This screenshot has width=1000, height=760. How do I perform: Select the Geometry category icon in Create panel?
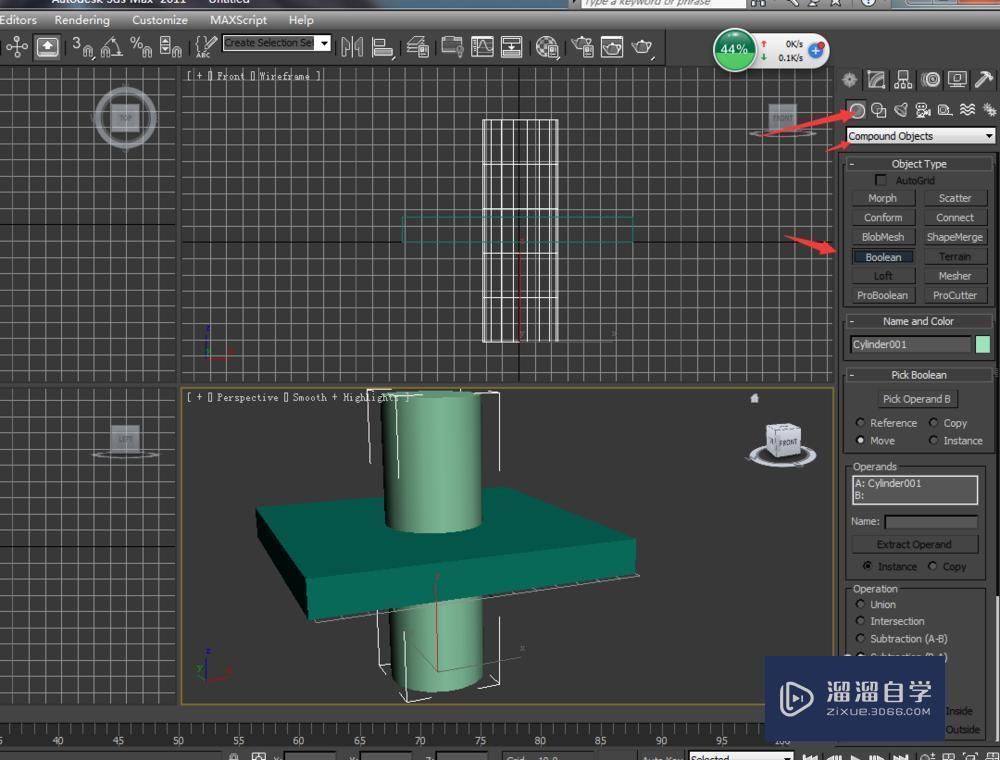tap(857, 110)
